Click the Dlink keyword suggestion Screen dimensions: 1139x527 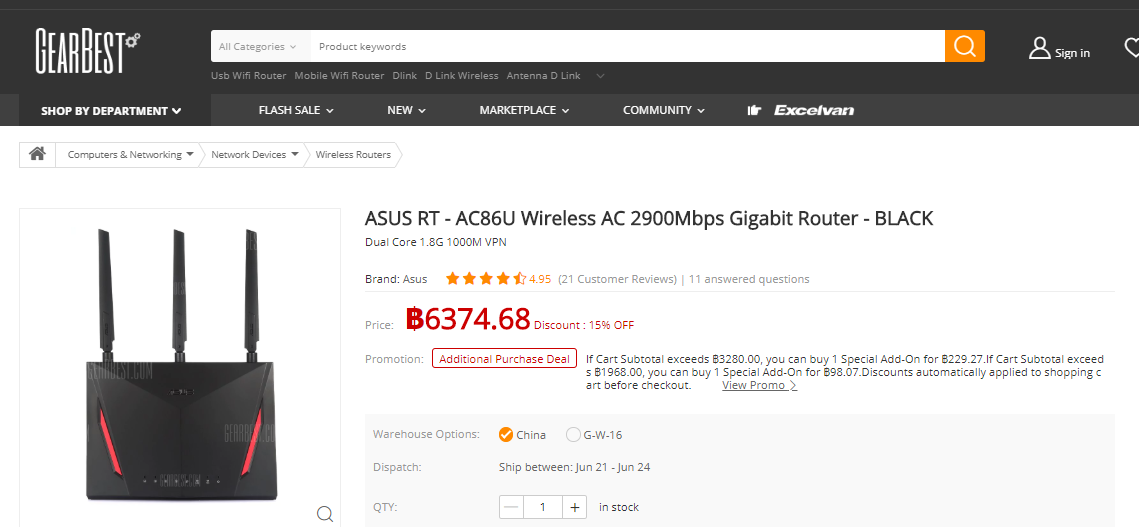click(x=405, y=76)
